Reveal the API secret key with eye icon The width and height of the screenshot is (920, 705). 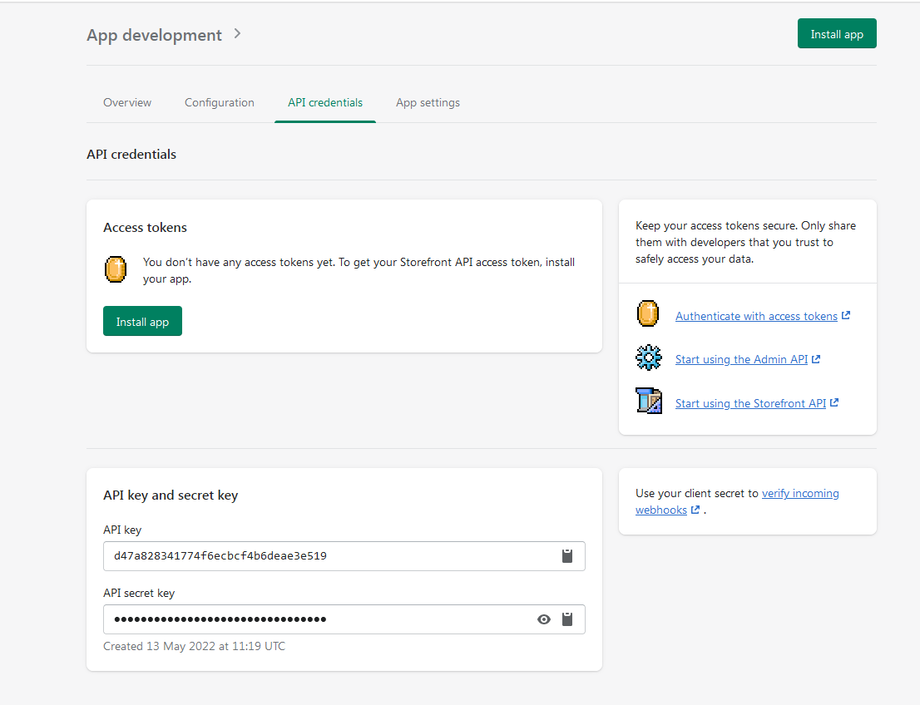point(544,619)
